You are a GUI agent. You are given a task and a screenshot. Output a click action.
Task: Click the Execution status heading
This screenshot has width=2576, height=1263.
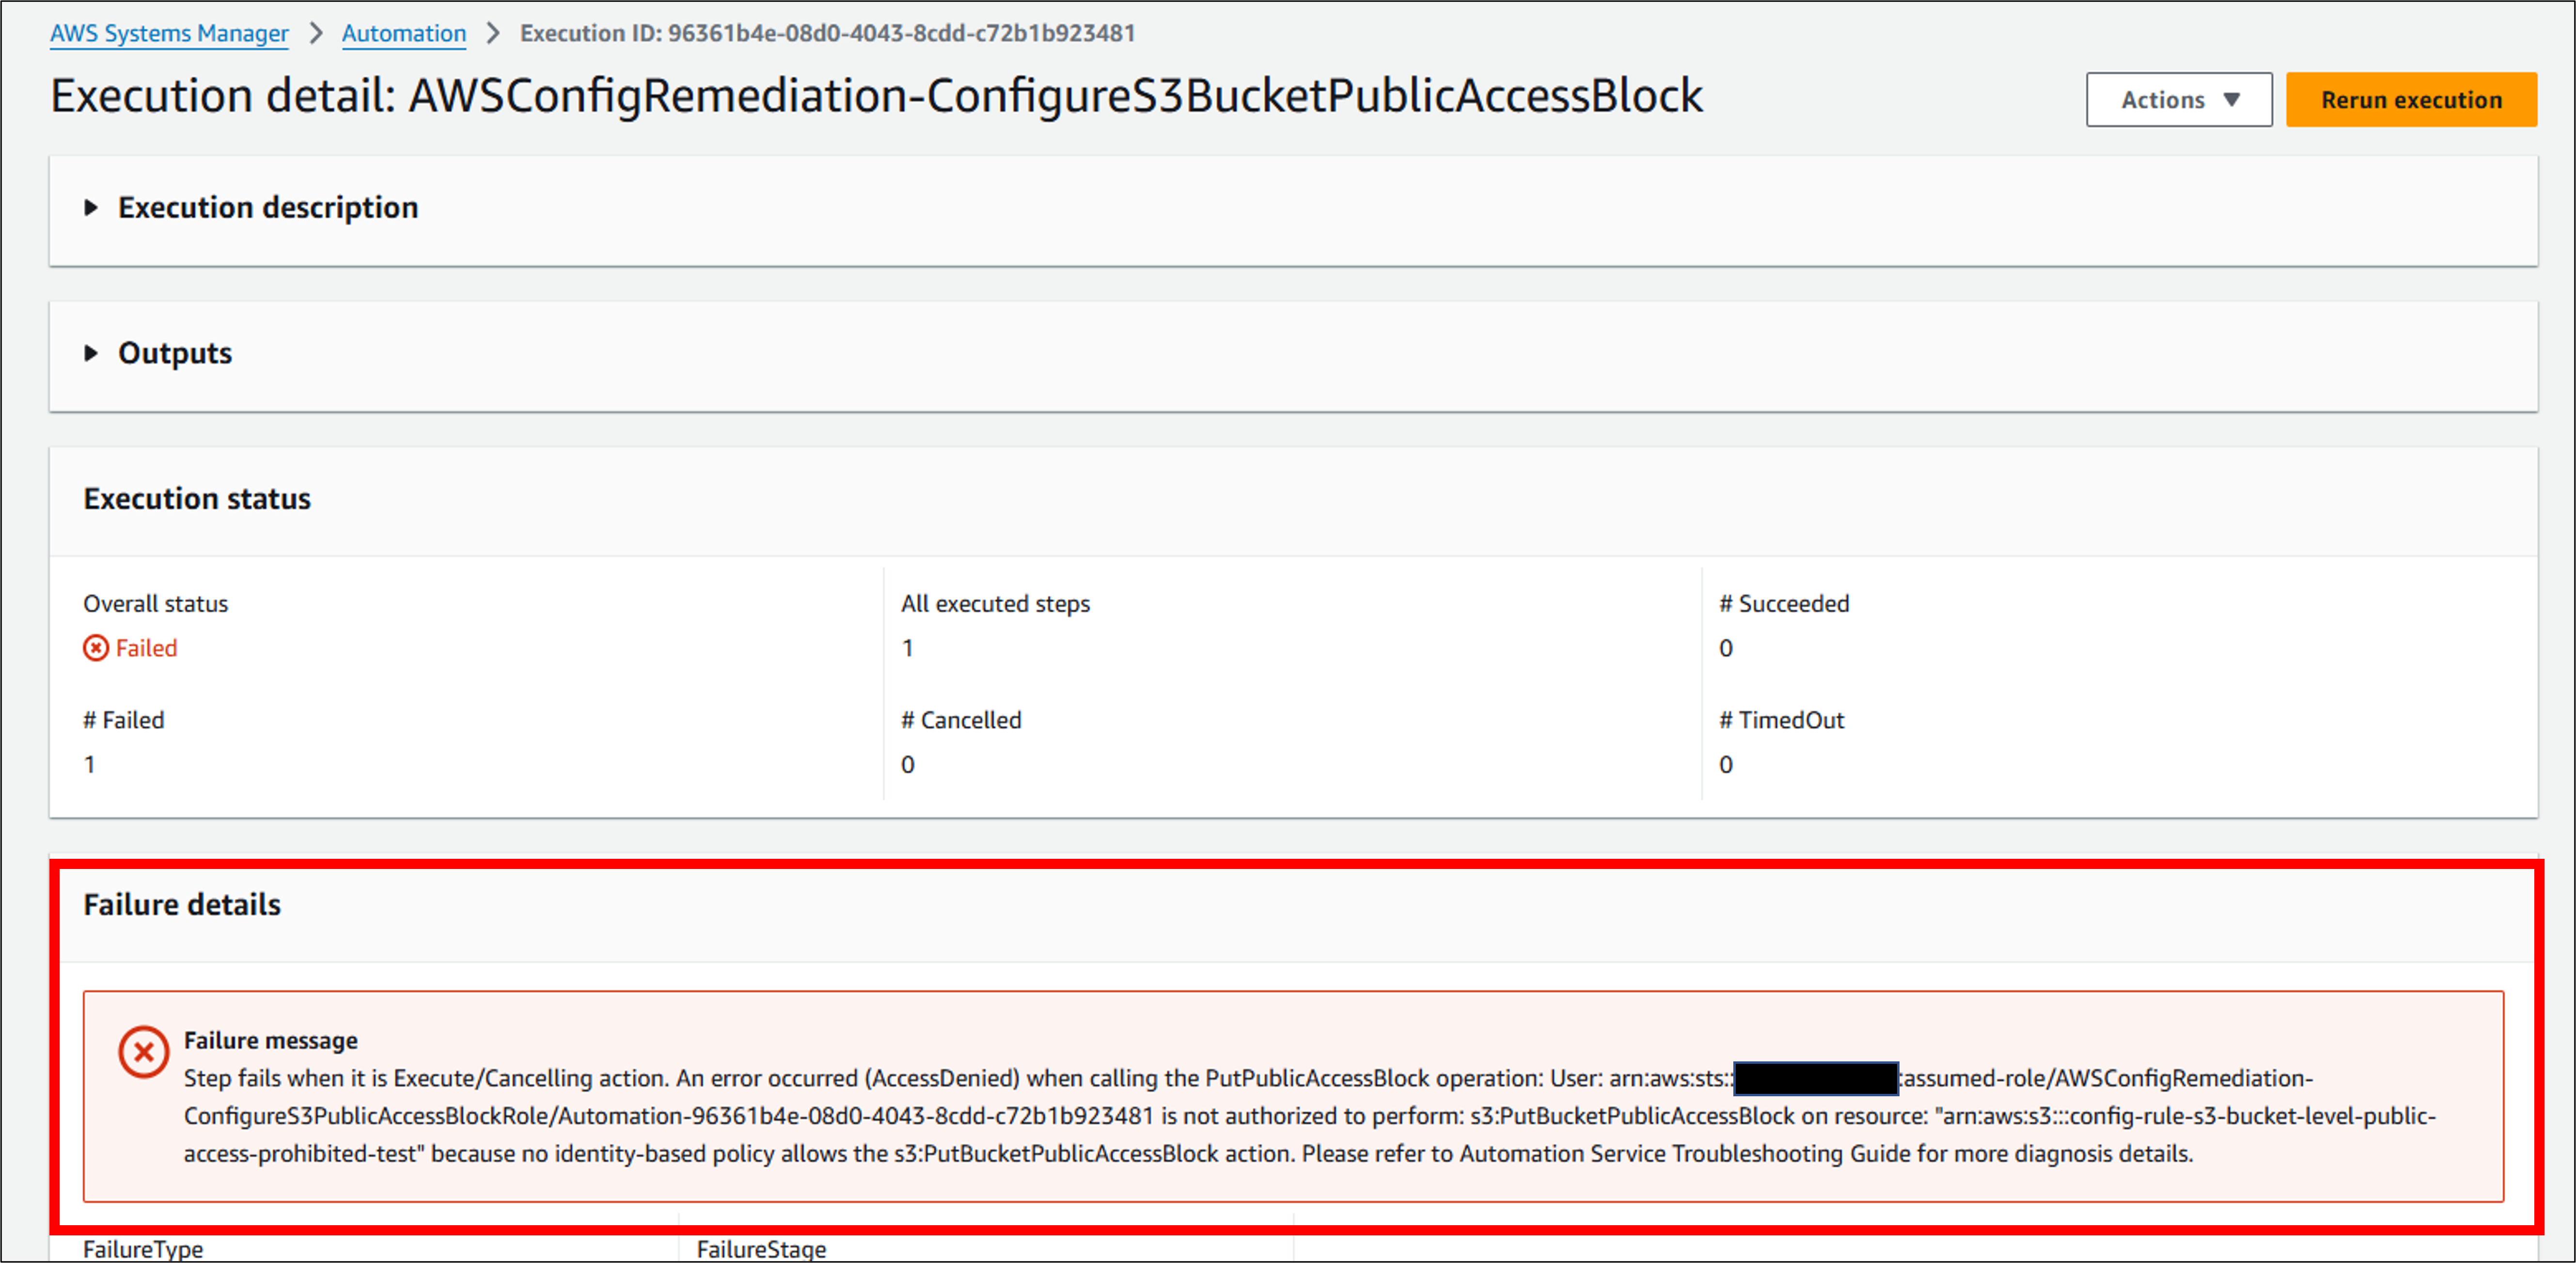click(x=197, y=498)
